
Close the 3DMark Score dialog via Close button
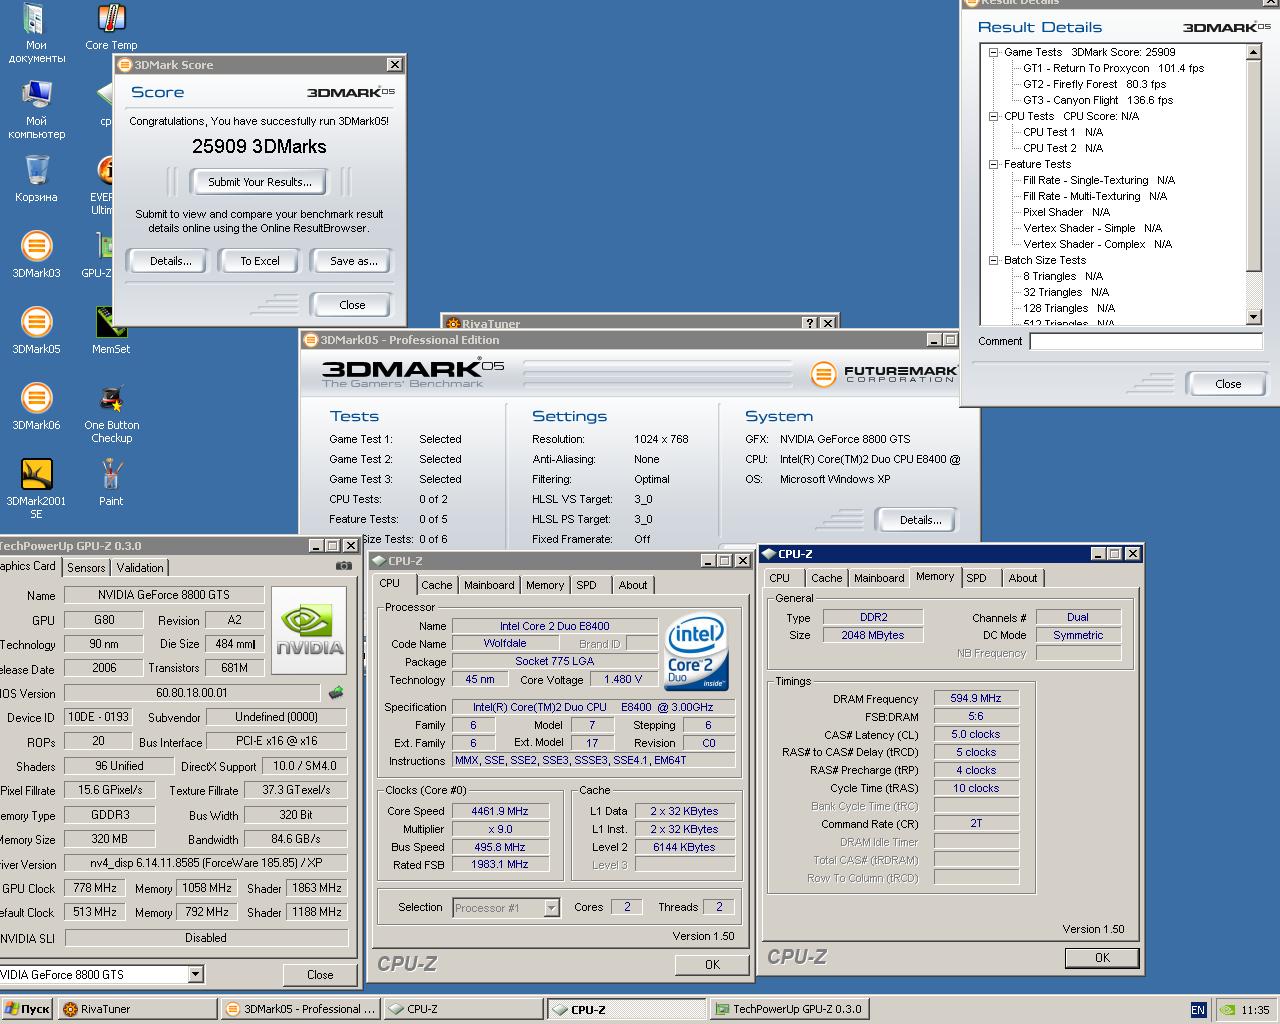[352, 305]
